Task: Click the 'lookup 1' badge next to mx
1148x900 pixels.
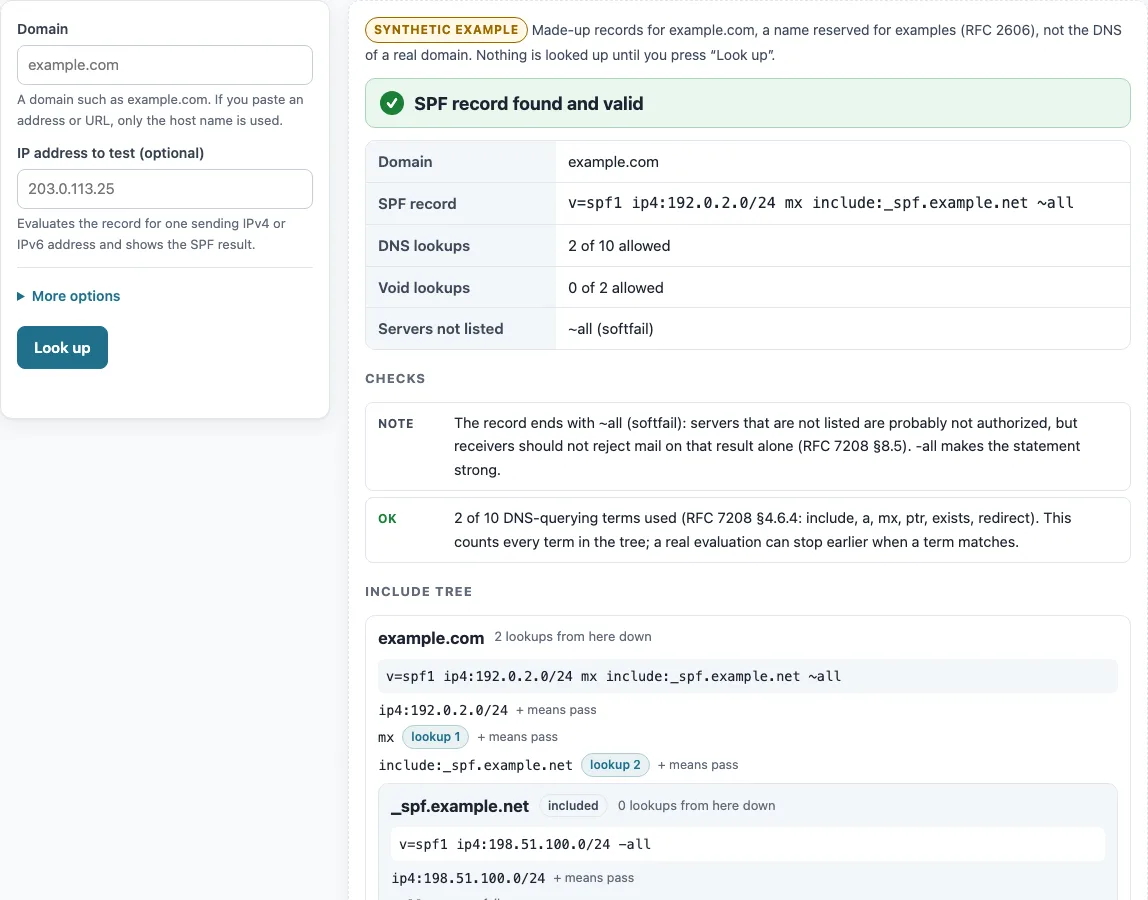Action: click(x=436, y=737)
